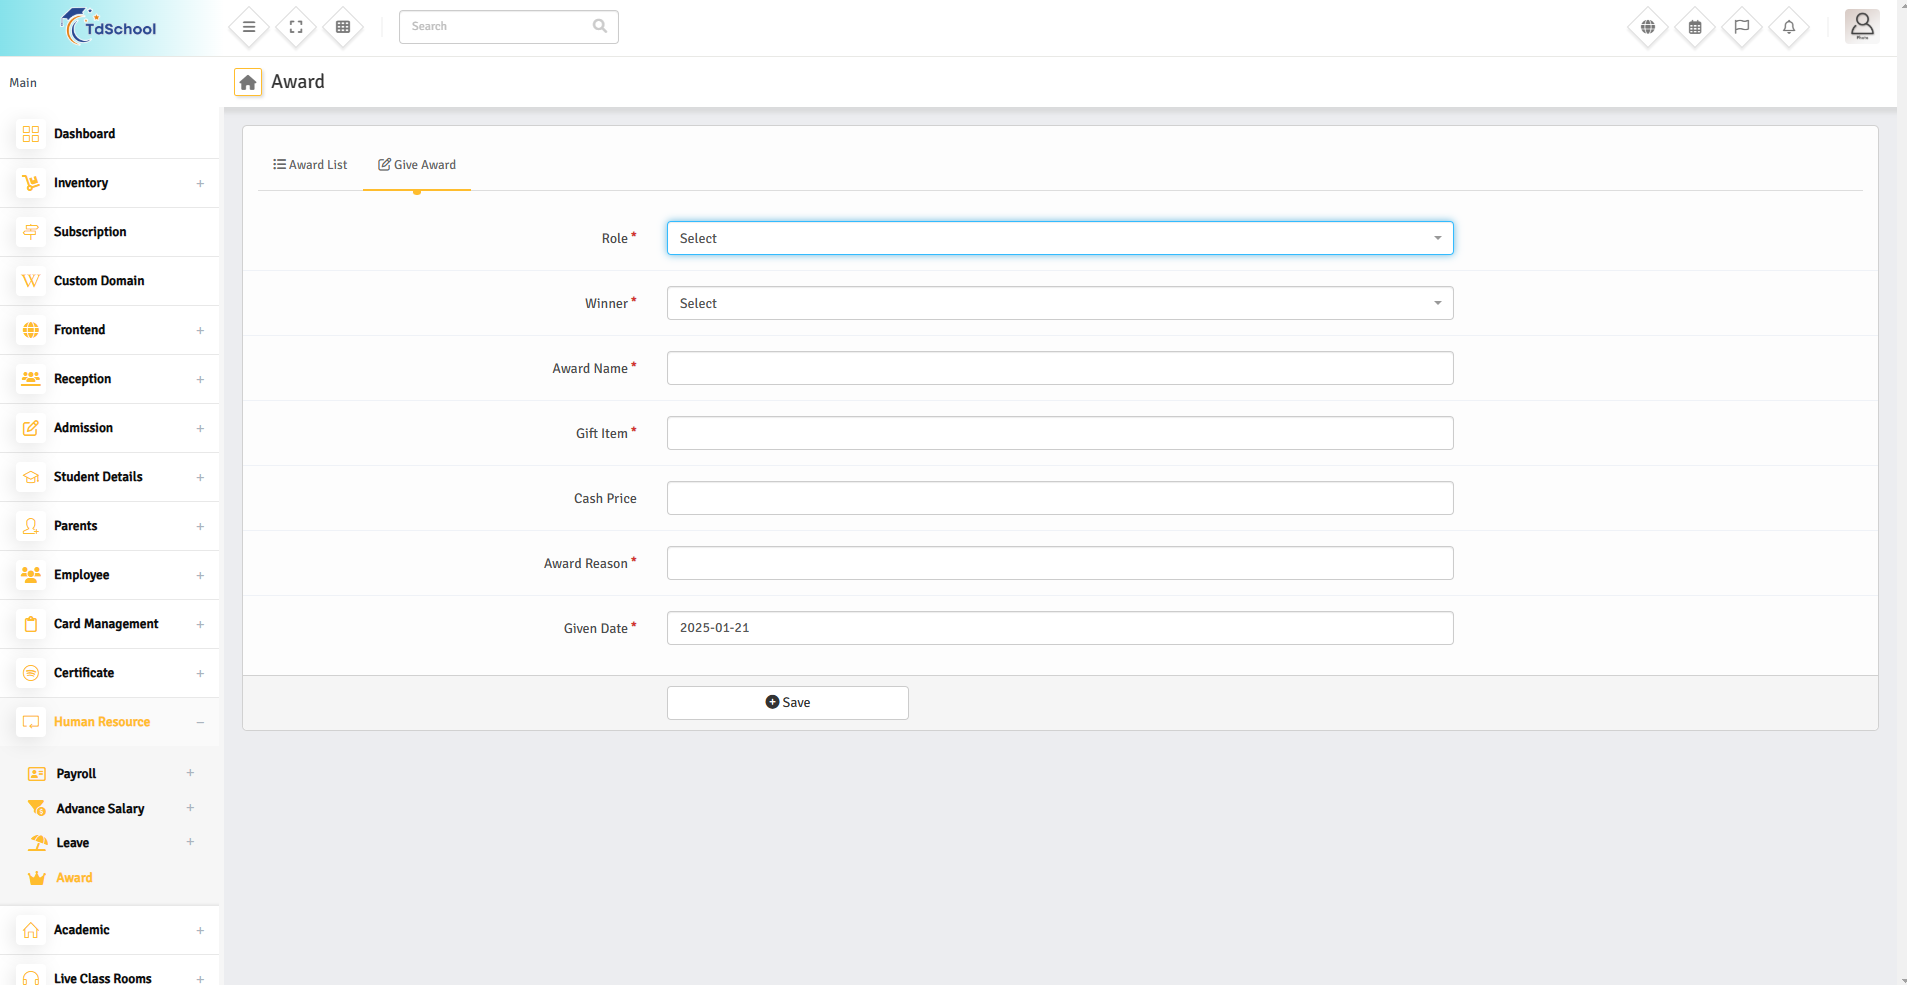
Task: Expand the Inventory sidebar menu
Action: (110, 183)
